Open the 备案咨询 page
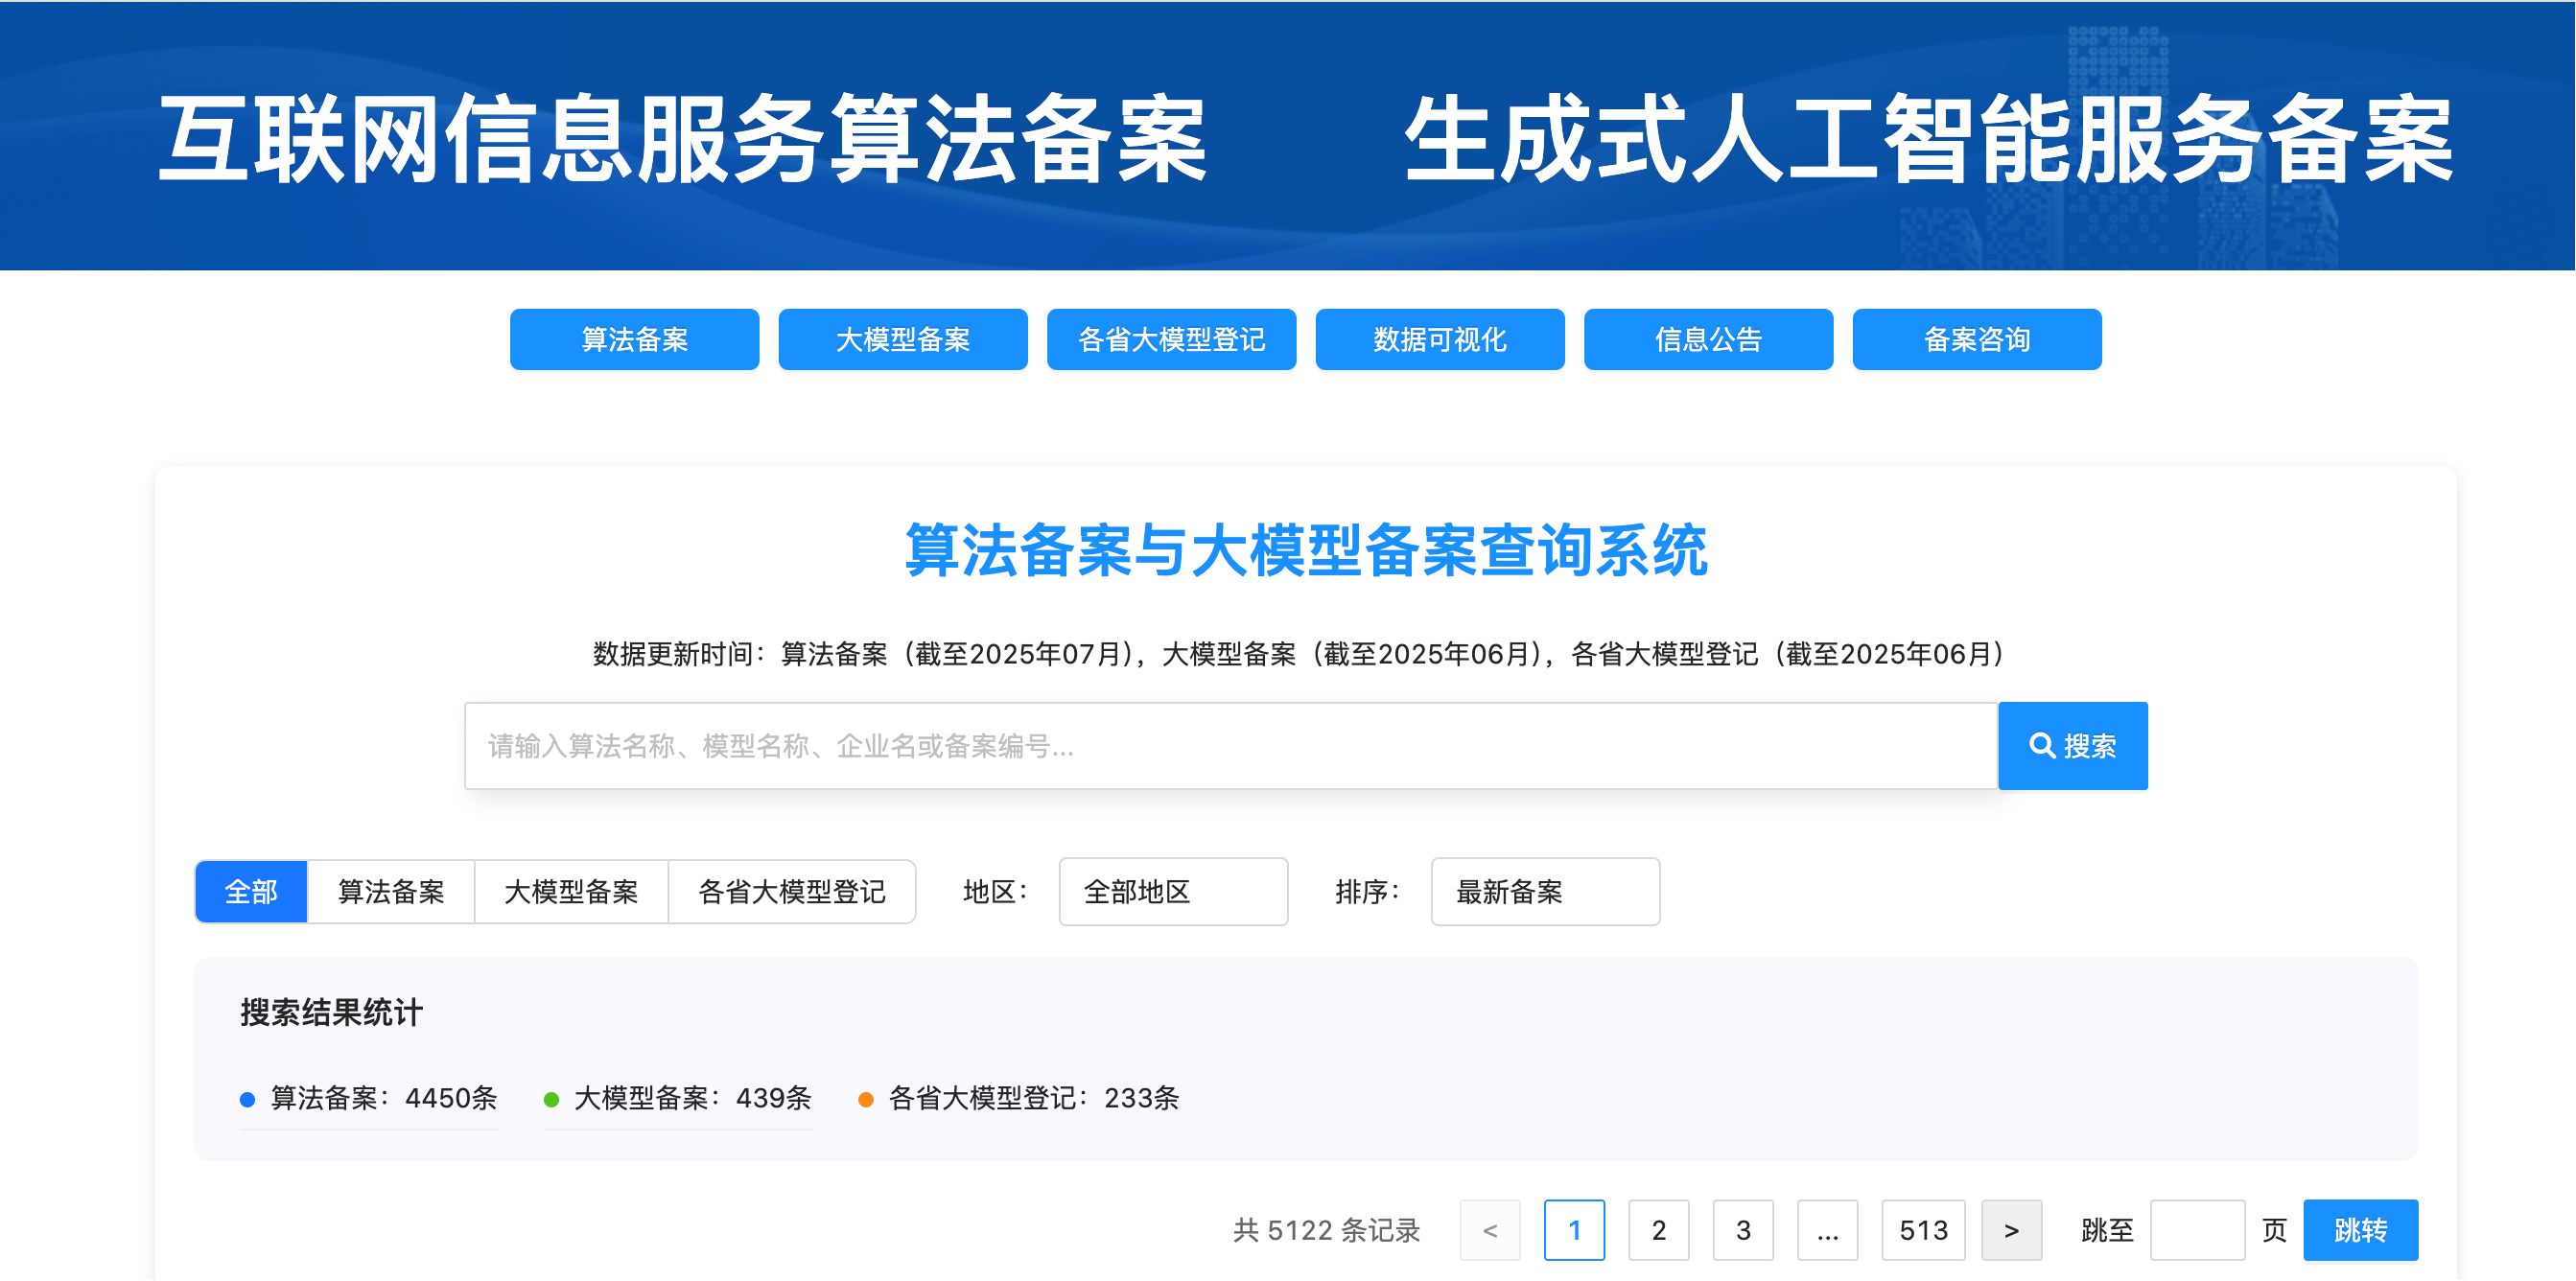This screenshot has height=1281, width=2576. (1976, 340)
